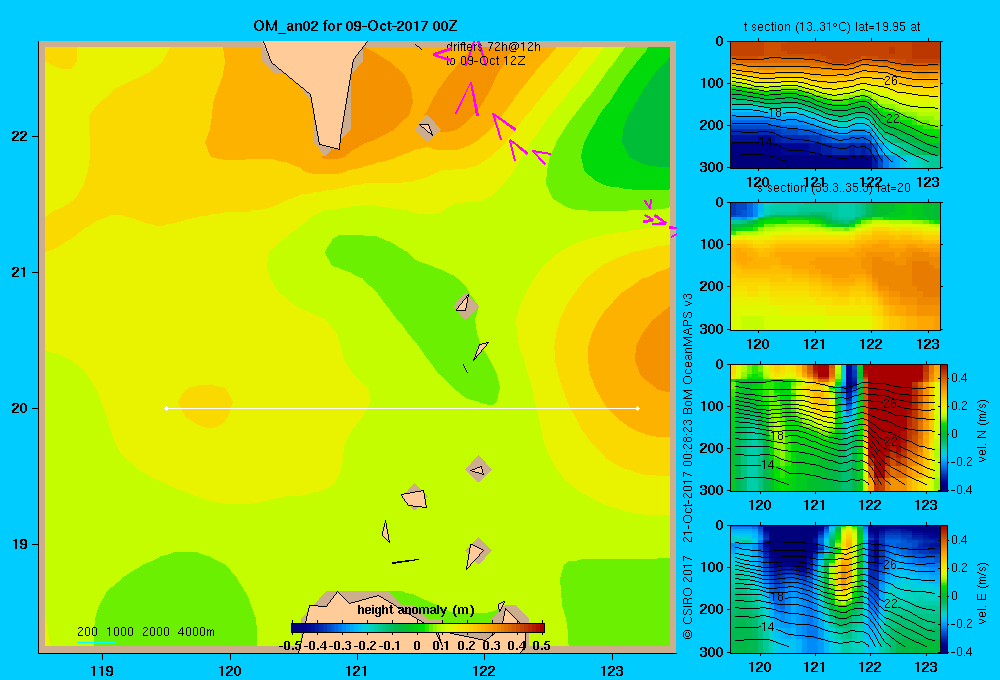Select the 'drifters 72h@12h' annotation text
Viewport: 1000px width, 680px height.
tap(493, 47)
